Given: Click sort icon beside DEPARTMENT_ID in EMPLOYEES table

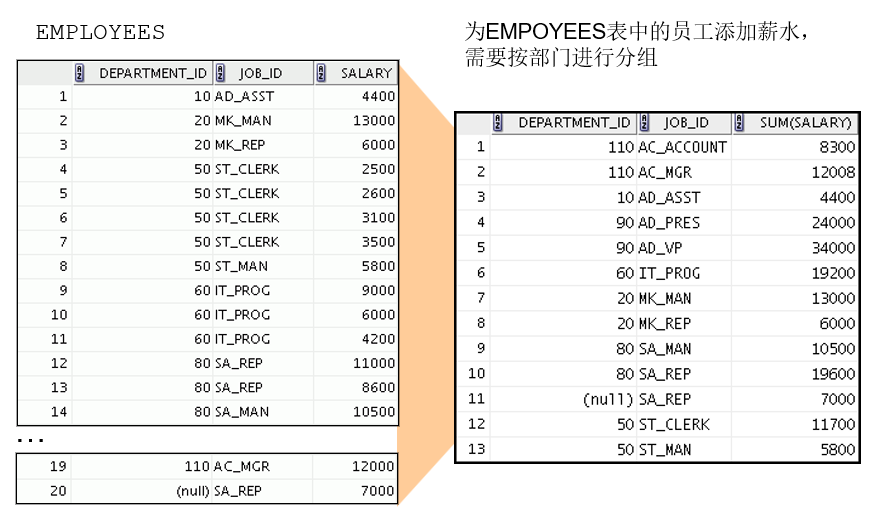Looking at the screenshot, I should [79, 73].
